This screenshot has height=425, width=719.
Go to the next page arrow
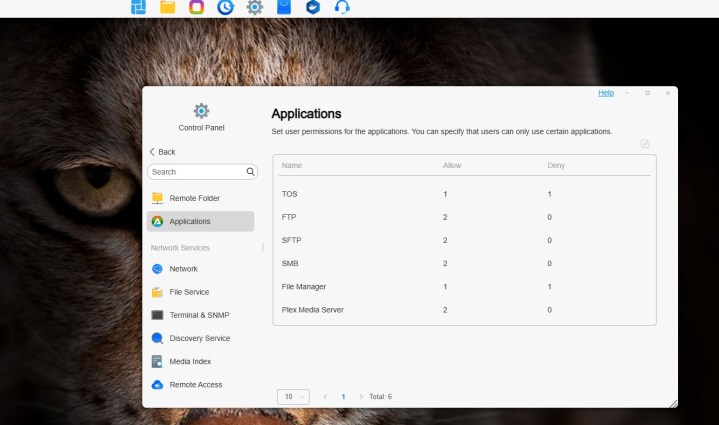pos(361,397)
